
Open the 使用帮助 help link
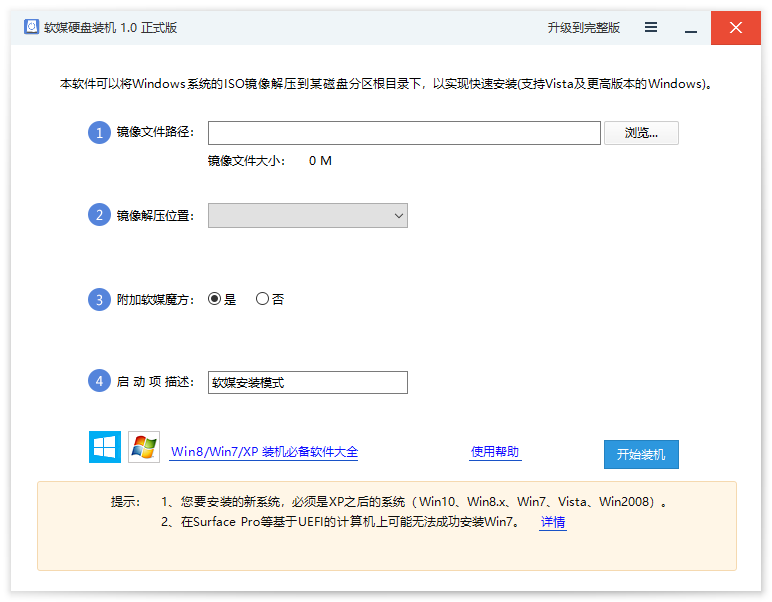click(x=495, y=451)
